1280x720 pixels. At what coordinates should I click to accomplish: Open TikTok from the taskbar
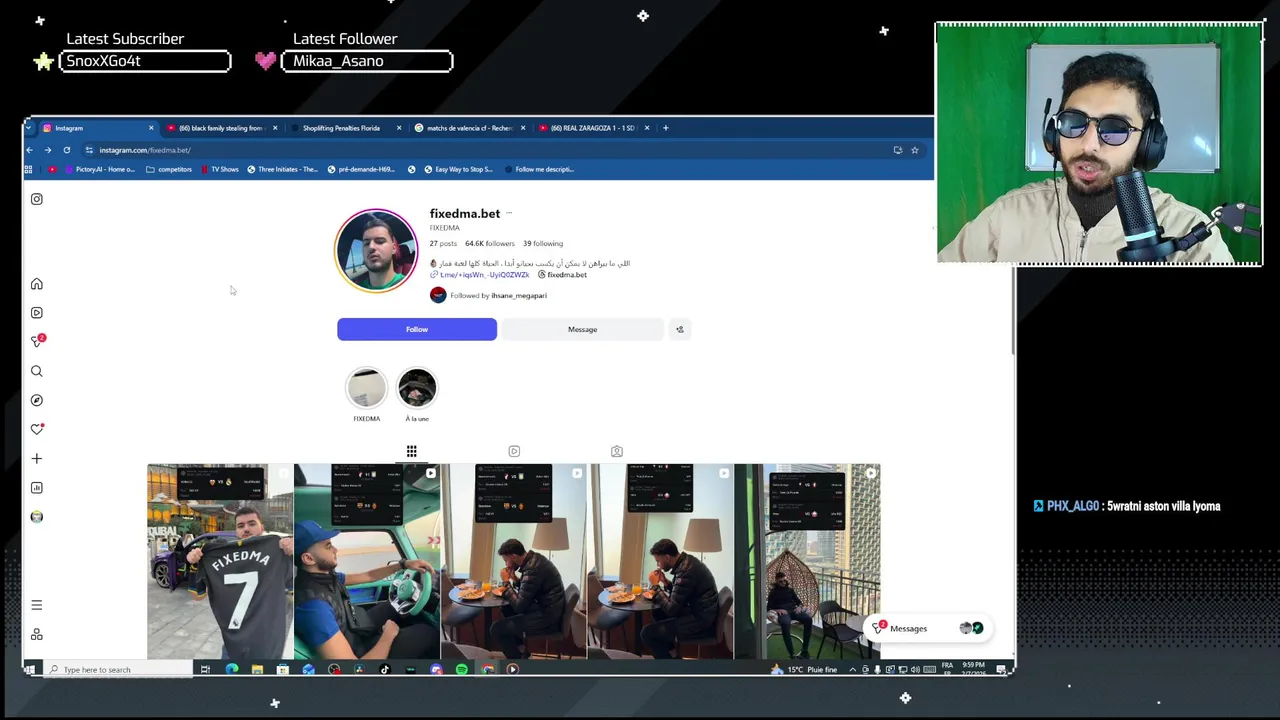click(385, 669)
